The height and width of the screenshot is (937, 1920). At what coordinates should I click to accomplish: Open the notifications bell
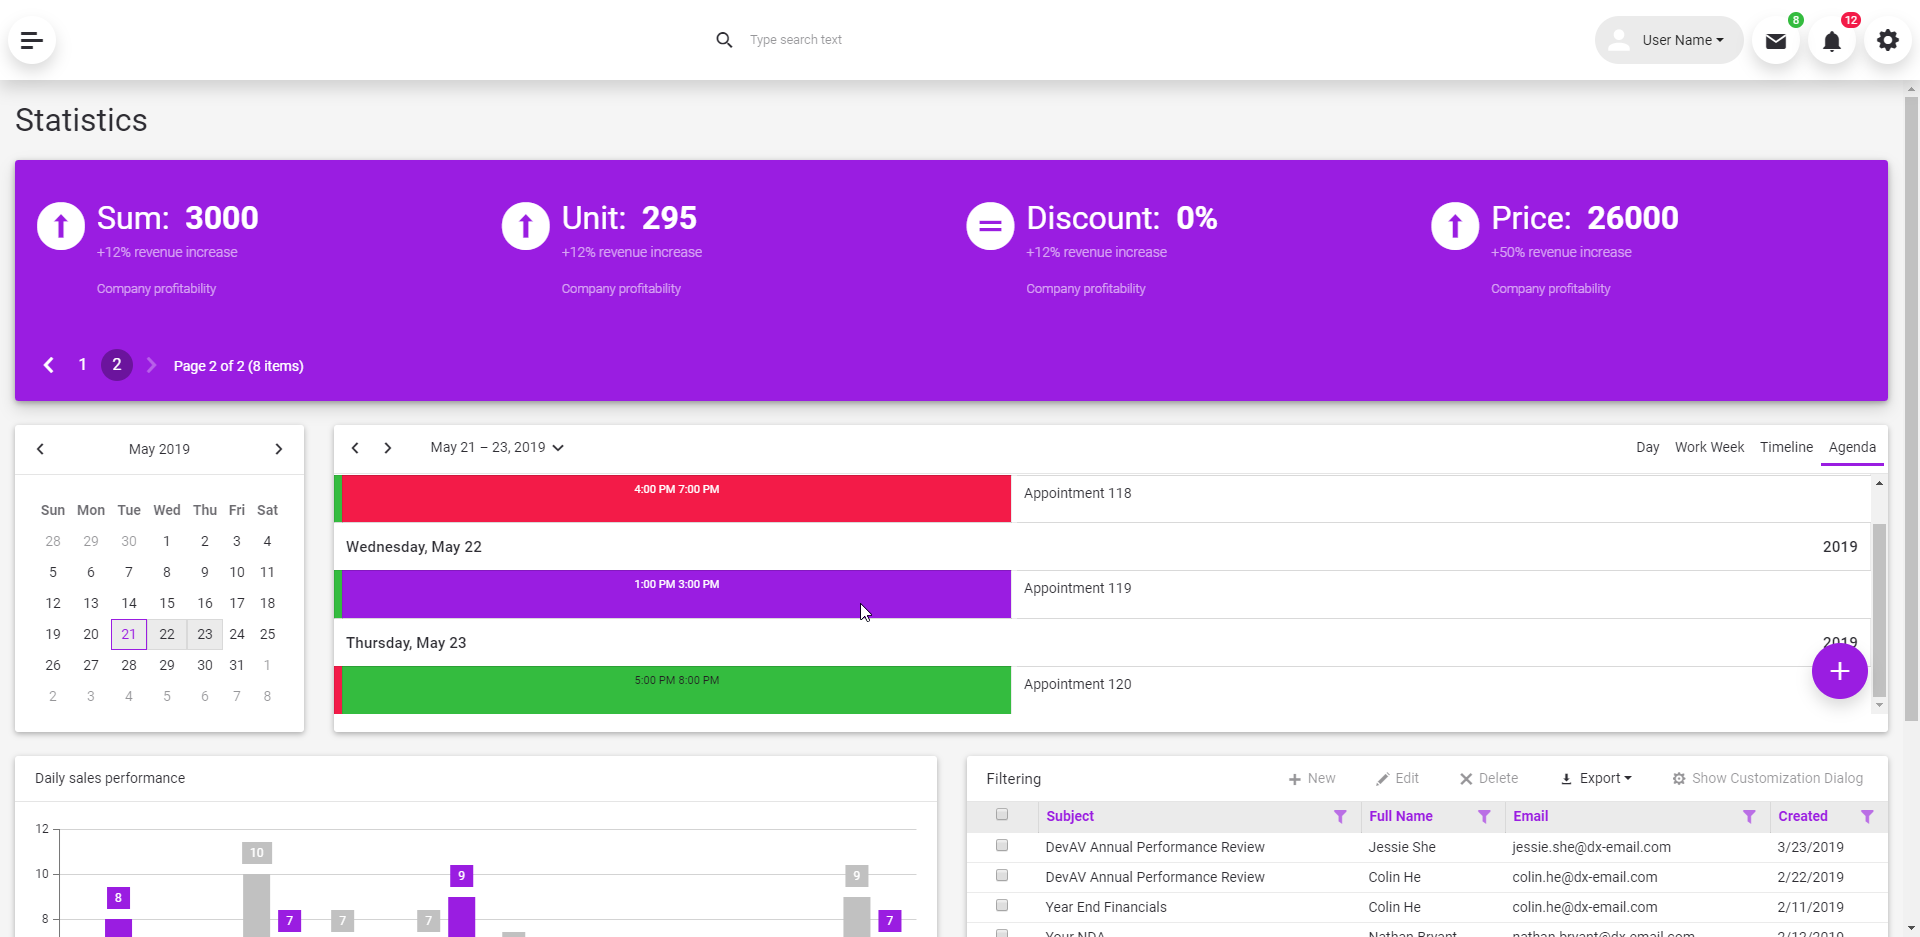[1832, 41]
